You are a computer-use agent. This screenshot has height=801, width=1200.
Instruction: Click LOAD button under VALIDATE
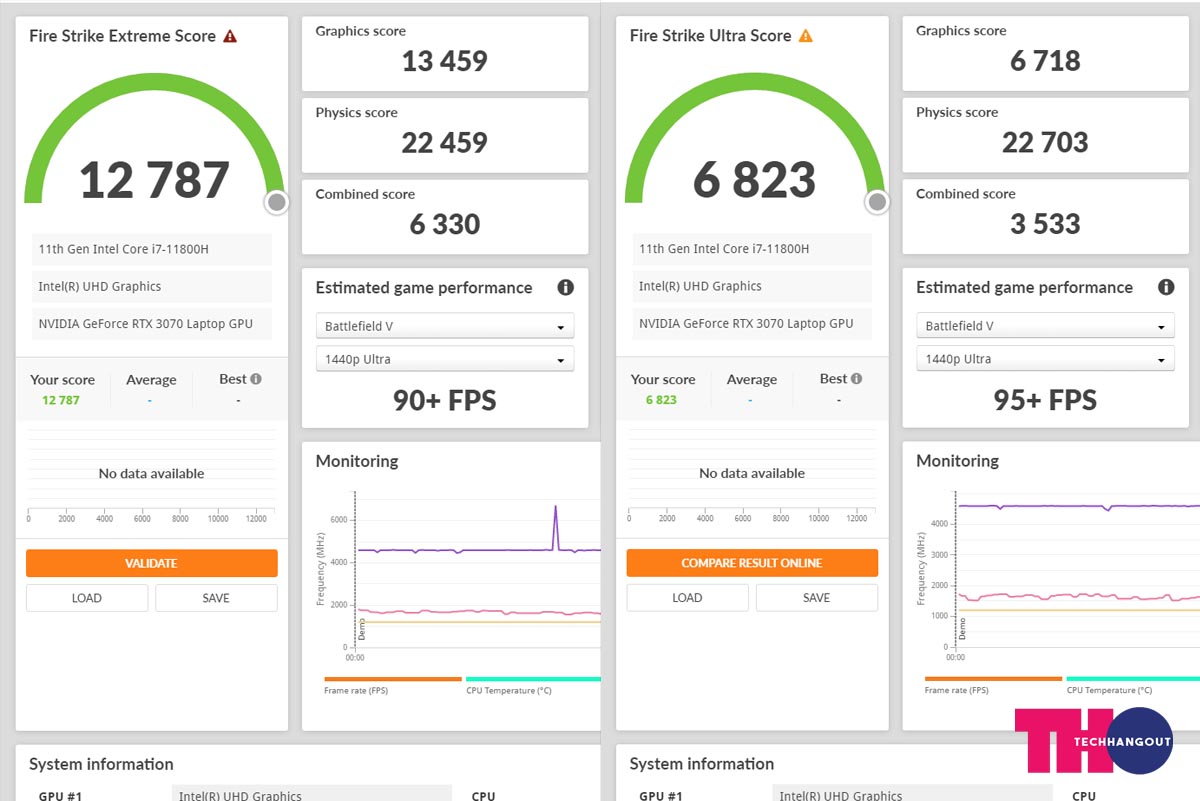tap(87, 598)
